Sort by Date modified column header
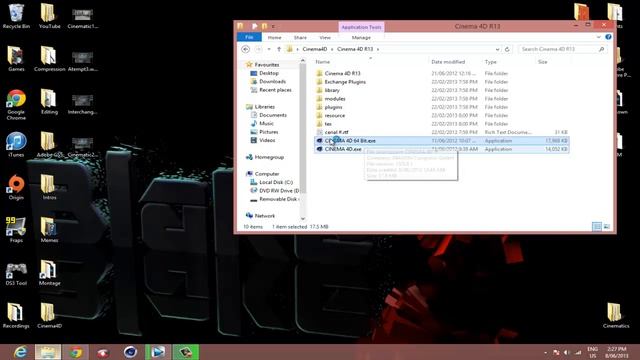Image resolution: width=640 pixels, height=360 pixels. tap(456, 62)
